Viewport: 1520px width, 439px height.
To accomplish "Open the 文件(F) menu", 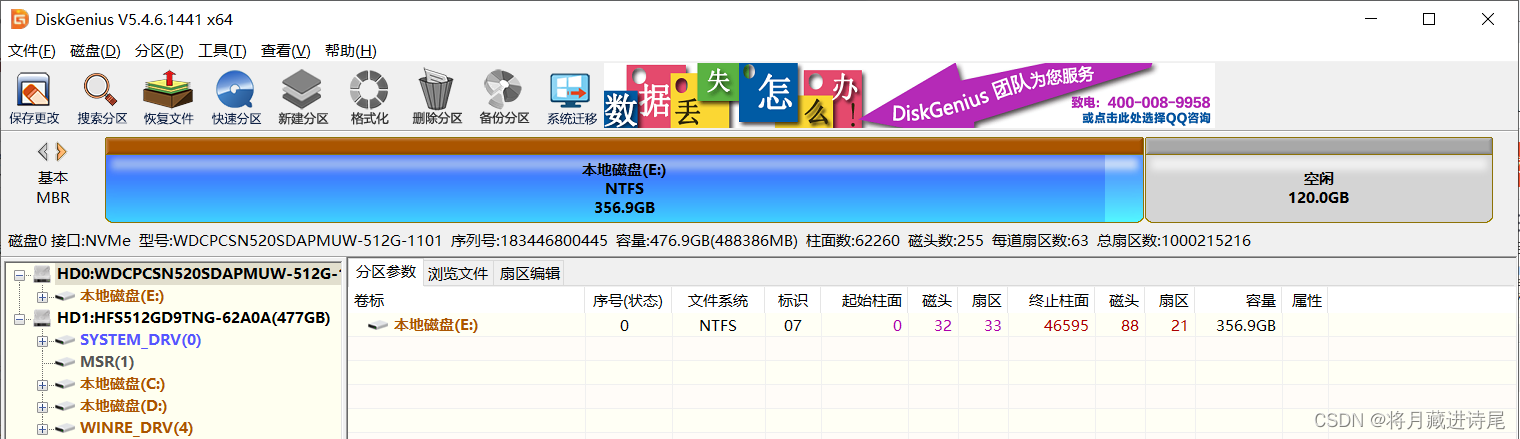I will [x=31, y=51].
